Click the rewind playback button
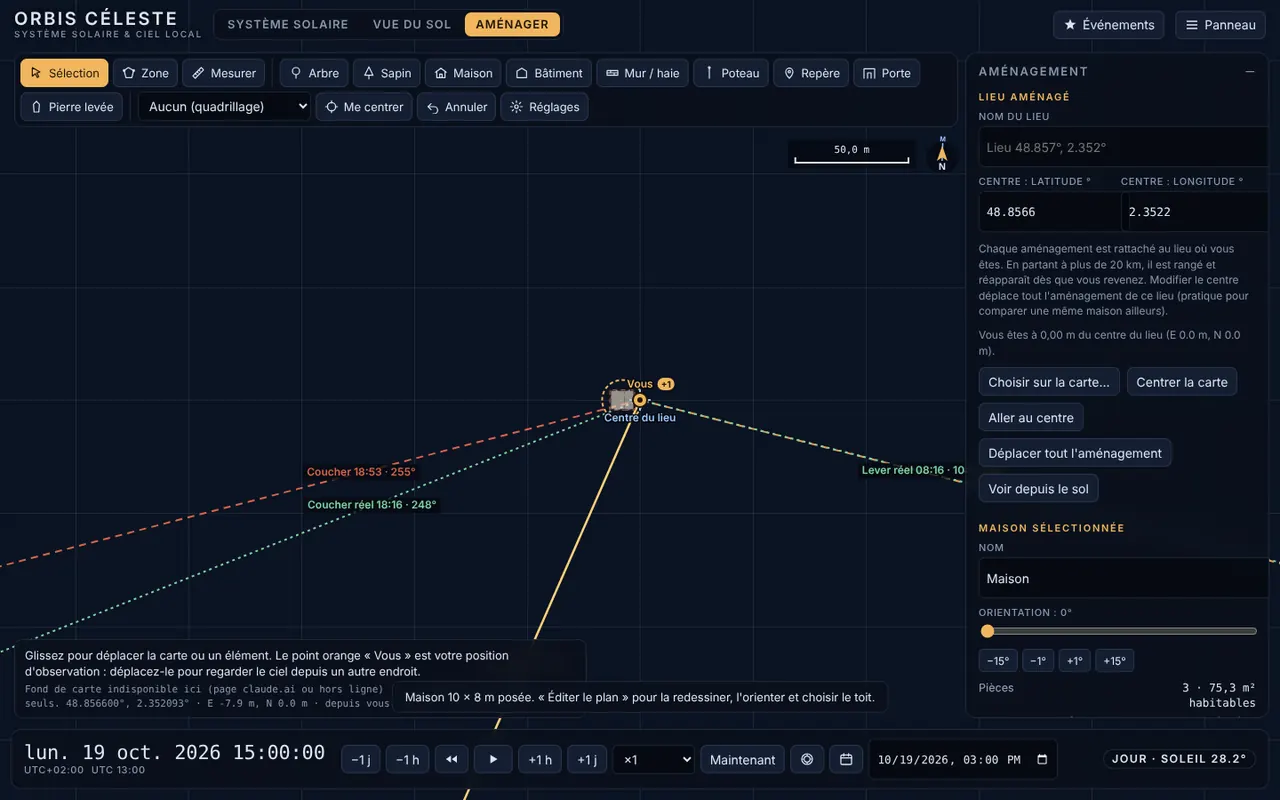 (451, 760)
